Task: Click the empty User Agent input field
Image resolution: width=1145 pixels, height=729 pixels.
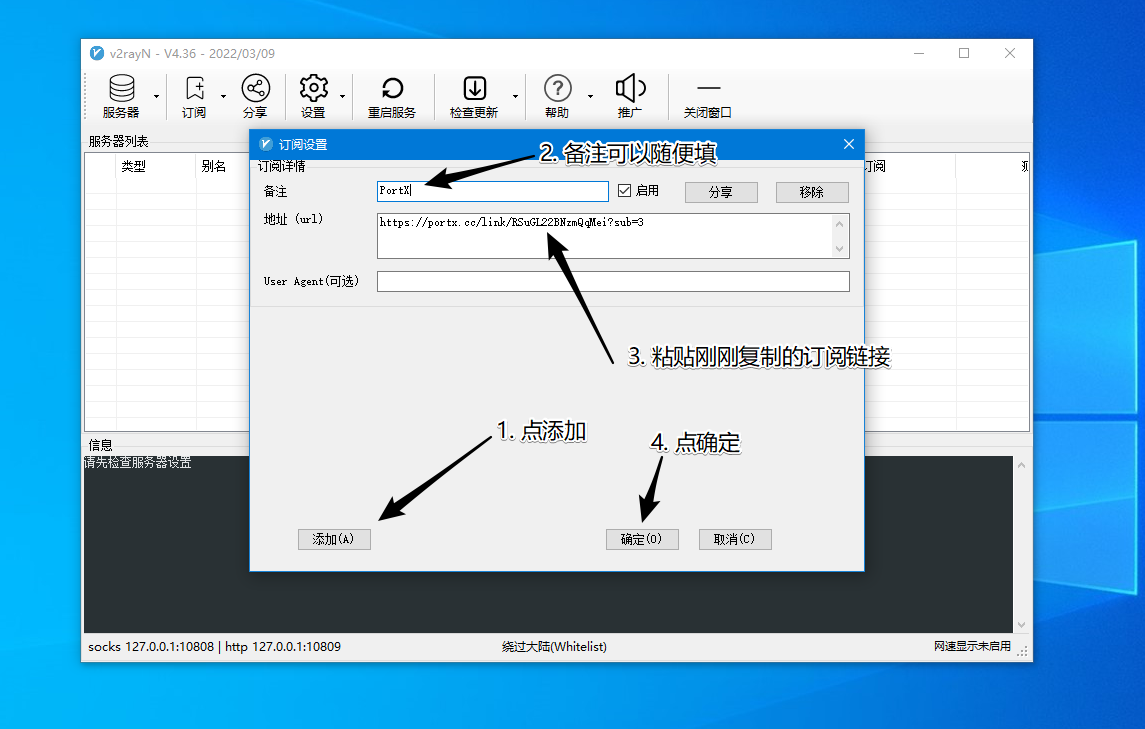Action: 612,282
